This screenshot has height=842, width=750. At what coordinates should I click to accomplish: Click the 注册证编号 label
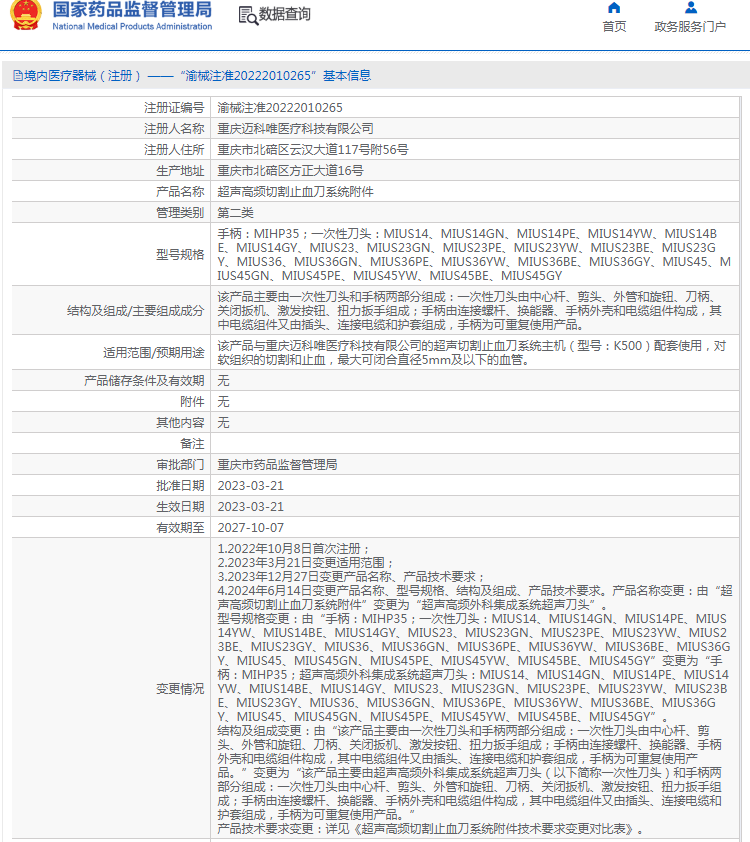click(174, 107)
